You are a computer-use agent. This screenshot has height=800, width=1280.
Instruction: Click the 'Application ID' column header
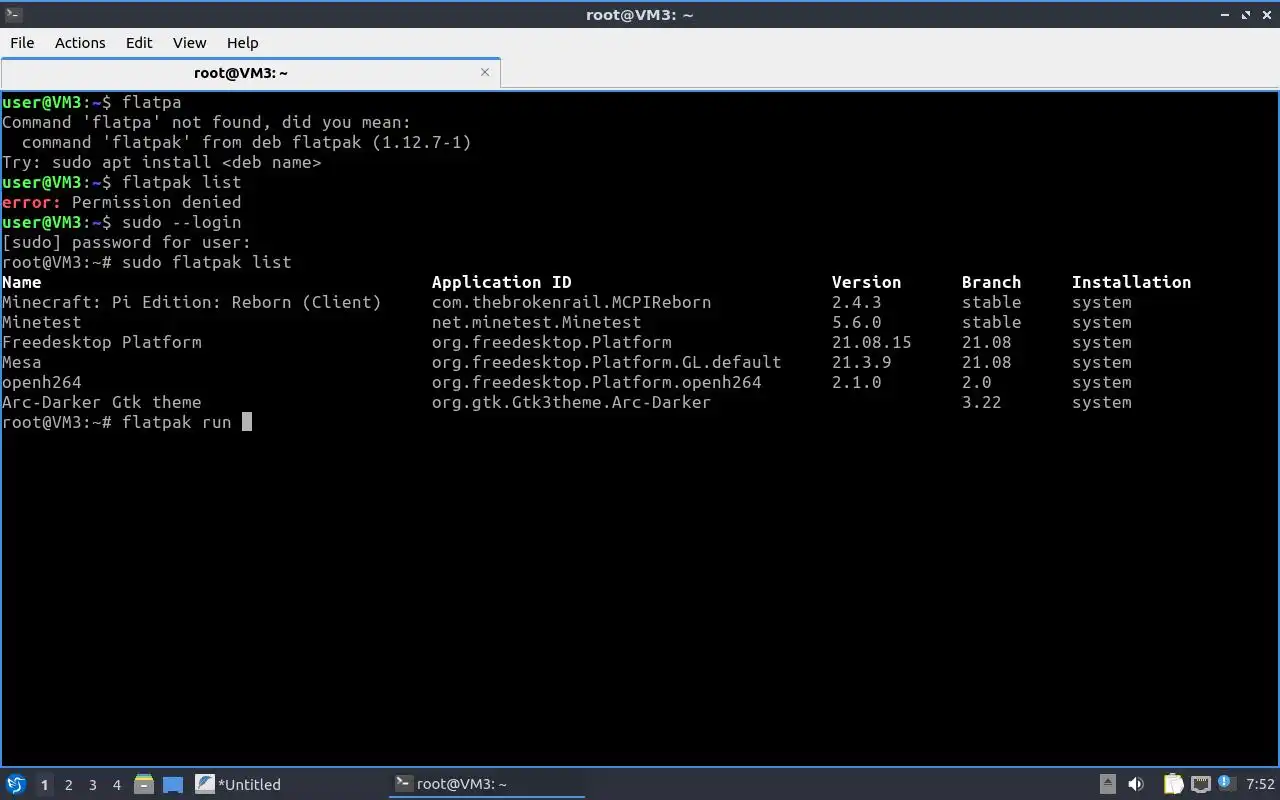pos(501,282)
